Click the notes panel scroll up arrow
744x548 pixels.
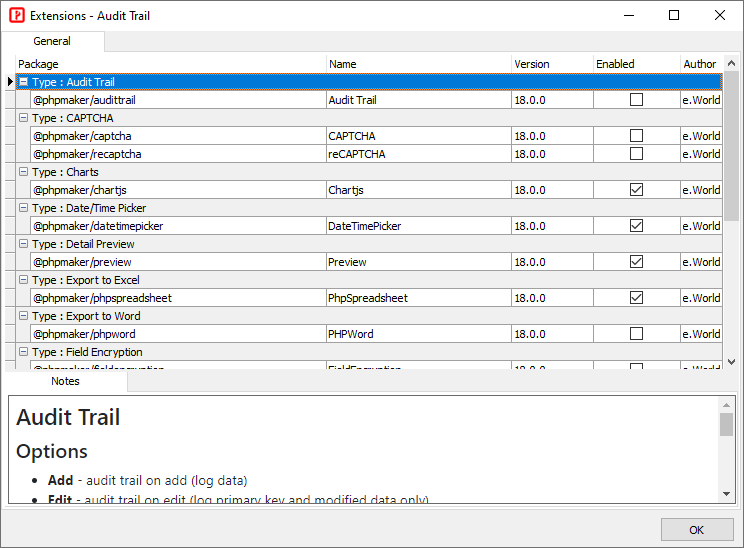click(x=726, y=404)
